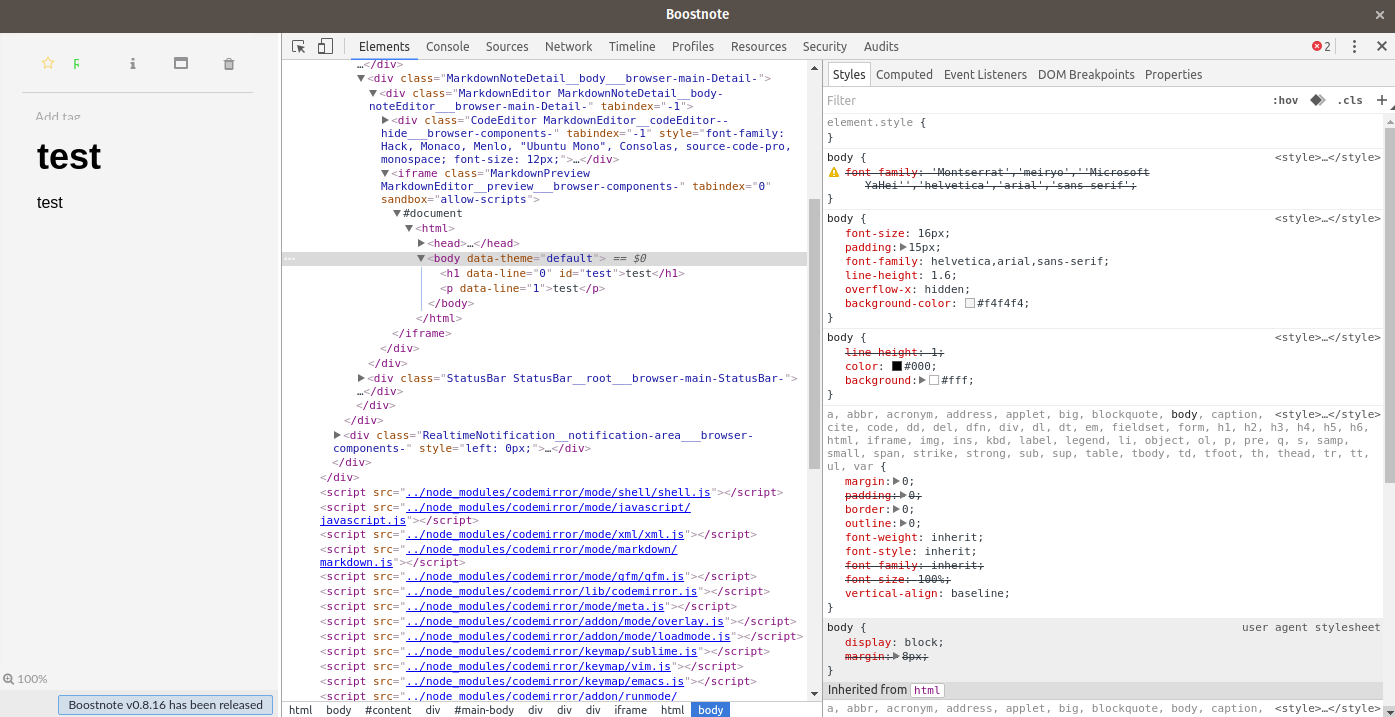This screenshot has width=1395, height=717.
Task: Open the Sources tab
Action: (x=507, y=46)
